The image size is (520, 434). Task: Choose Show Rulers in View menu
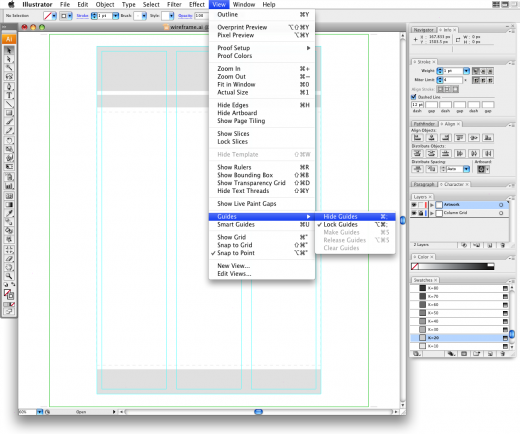(x=262, y=167)
